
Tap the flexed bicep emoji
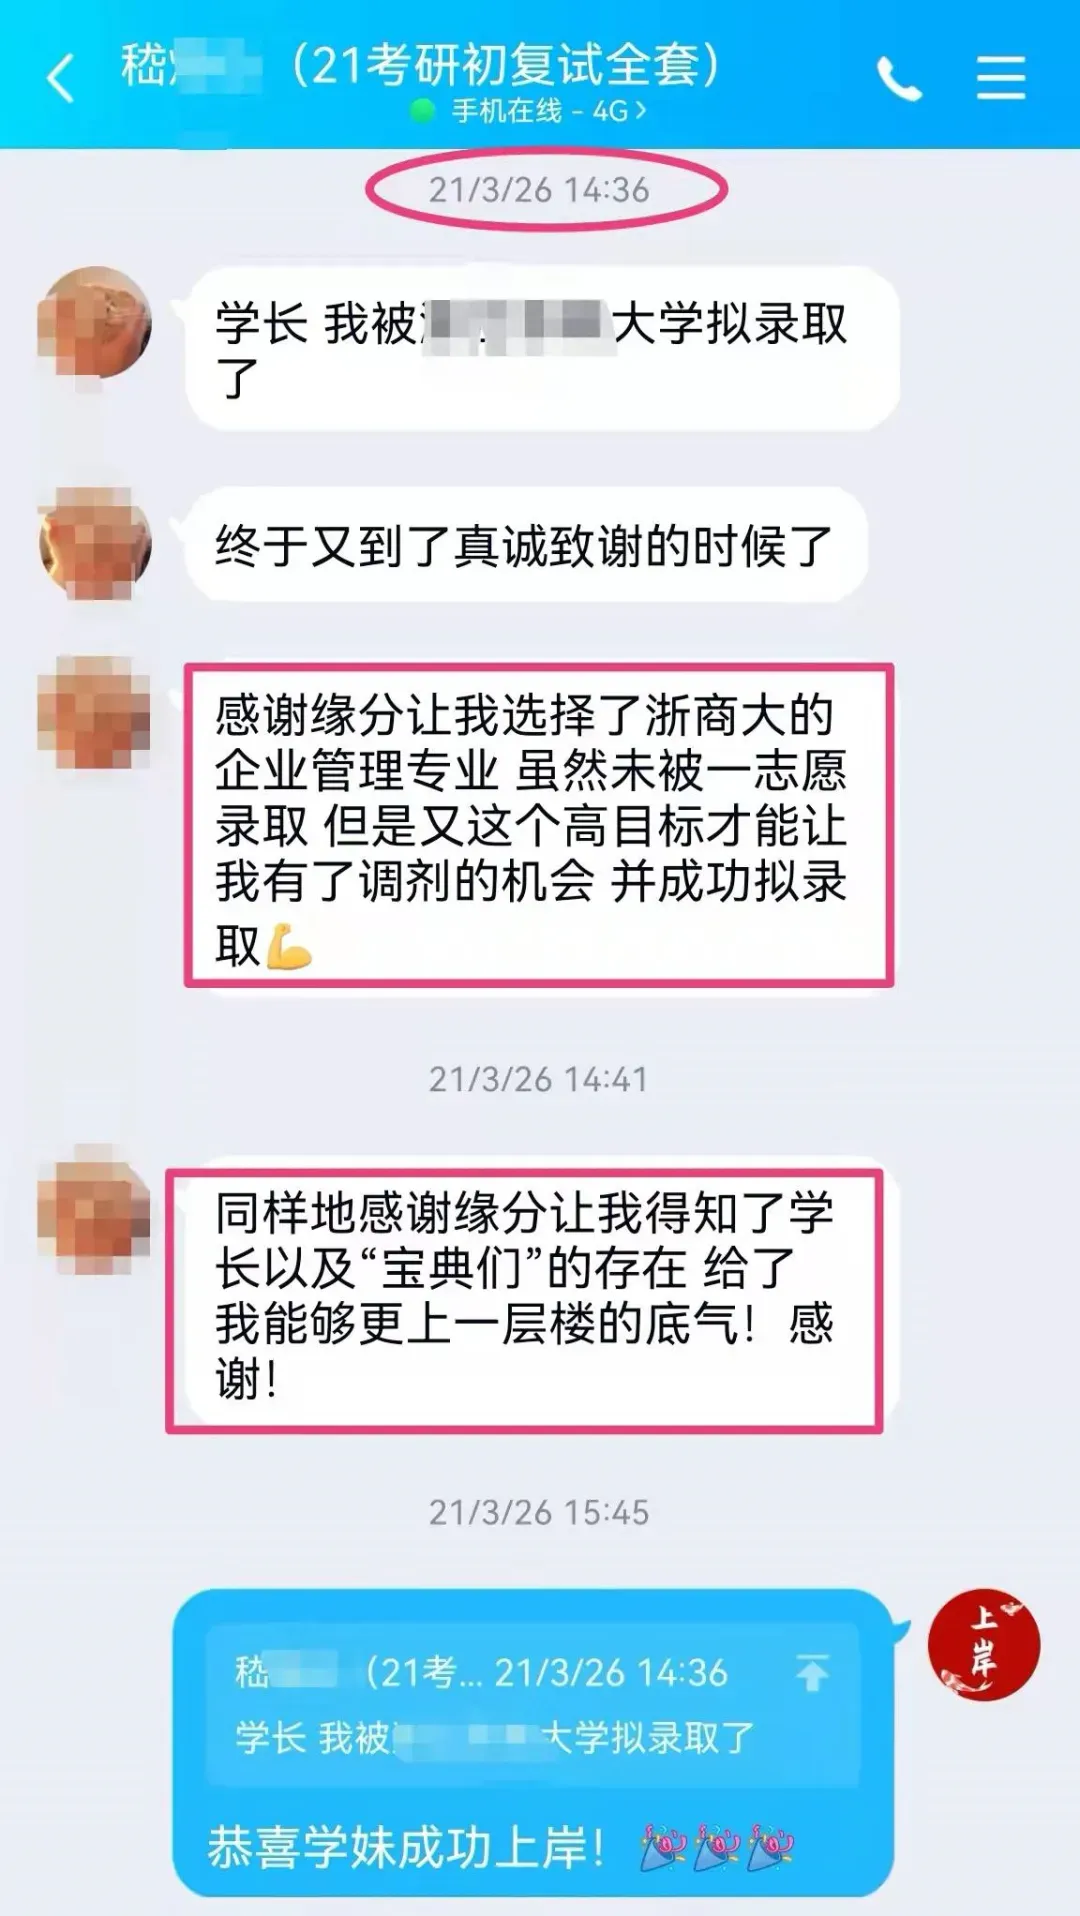point(290,946)
